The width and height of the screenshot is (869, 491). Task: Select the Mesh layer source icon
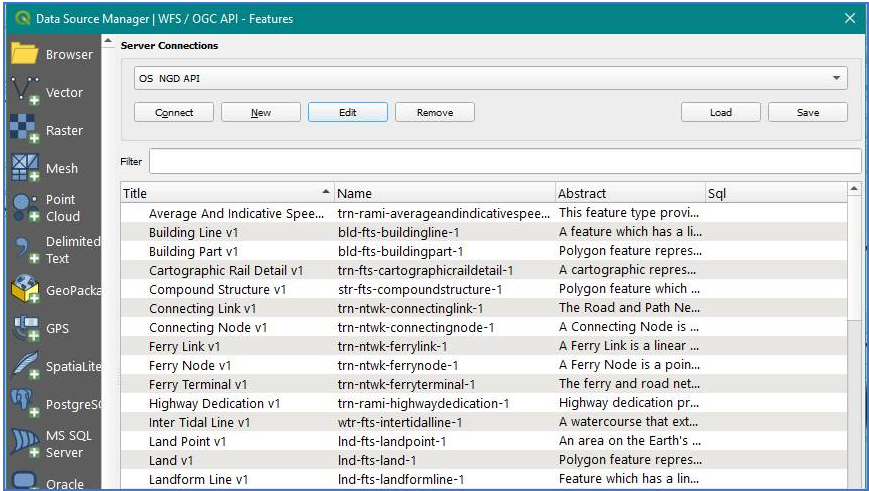[x=25, y=167]
